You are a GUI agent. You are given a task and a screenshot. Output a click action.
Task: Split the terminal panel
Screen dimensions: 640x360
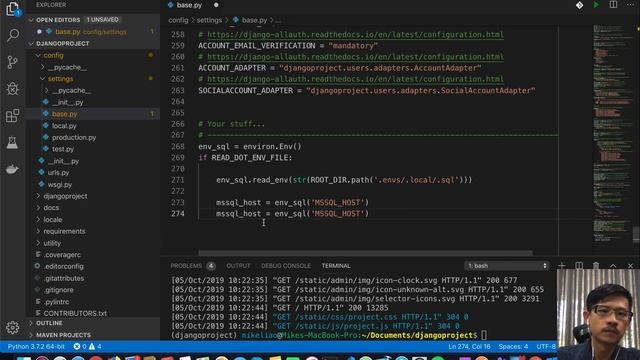click(x=579, y=266)
